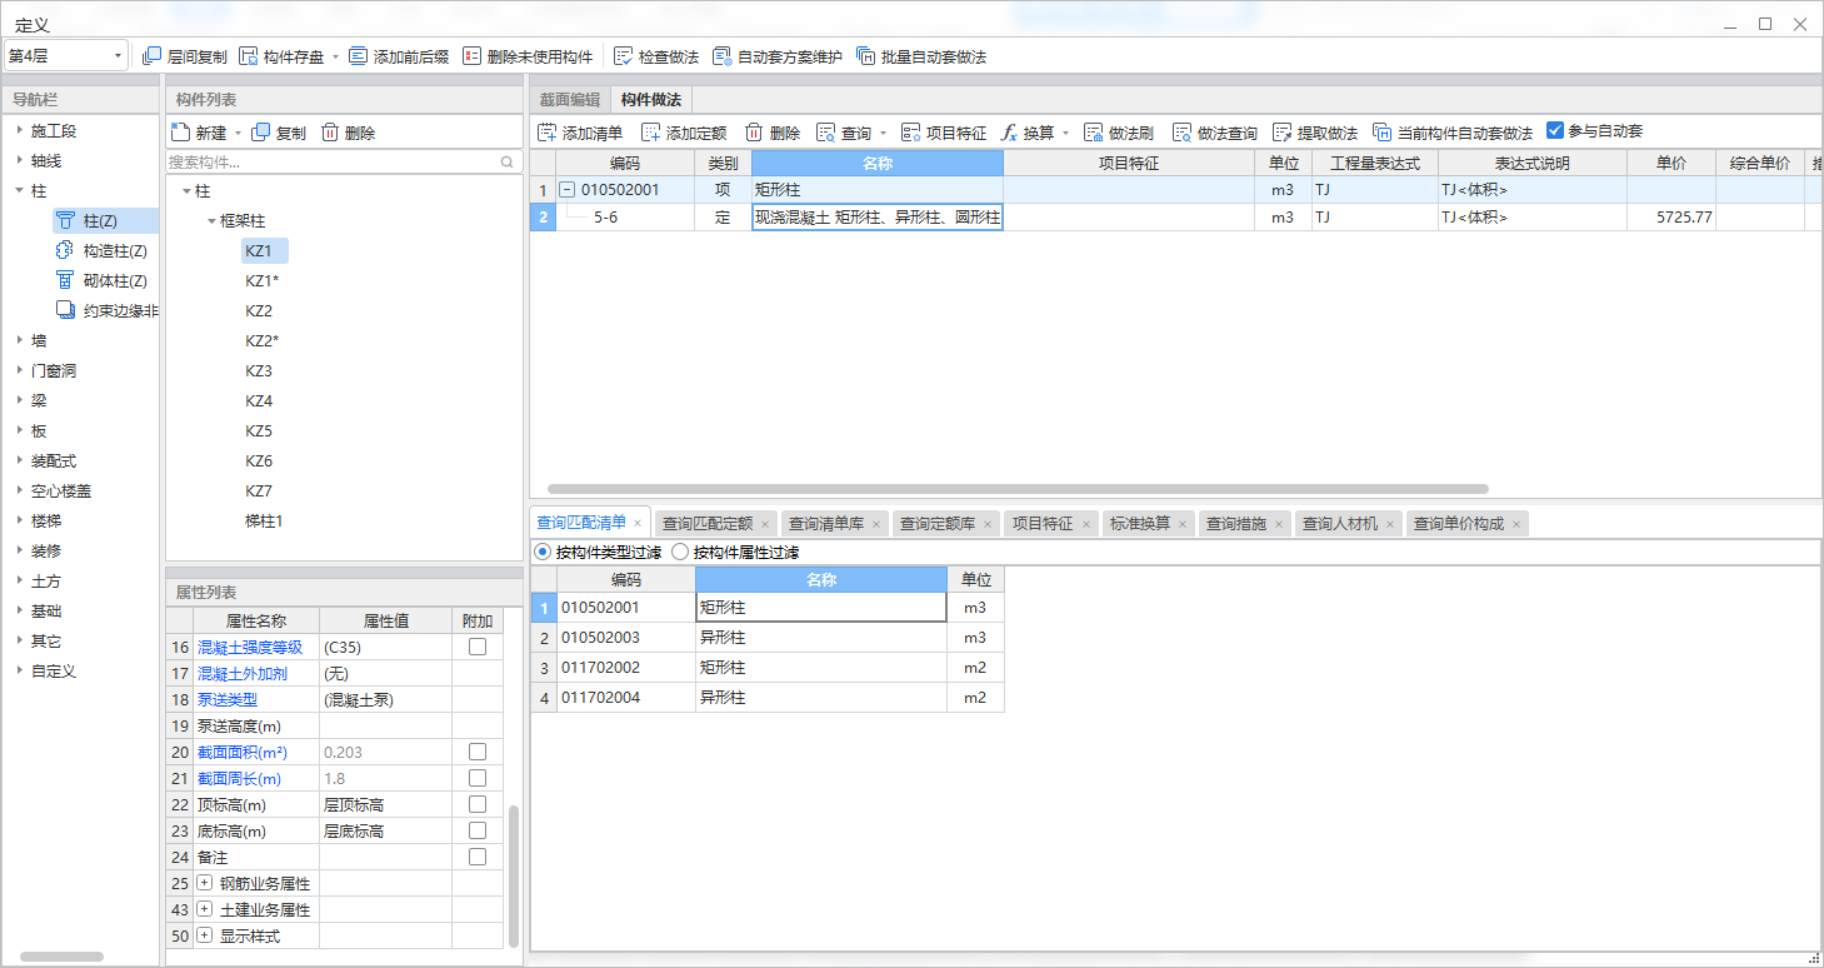Expand the 墙 navigation group
This screenshot has height=968, width=1824.
tap(20, 340)
